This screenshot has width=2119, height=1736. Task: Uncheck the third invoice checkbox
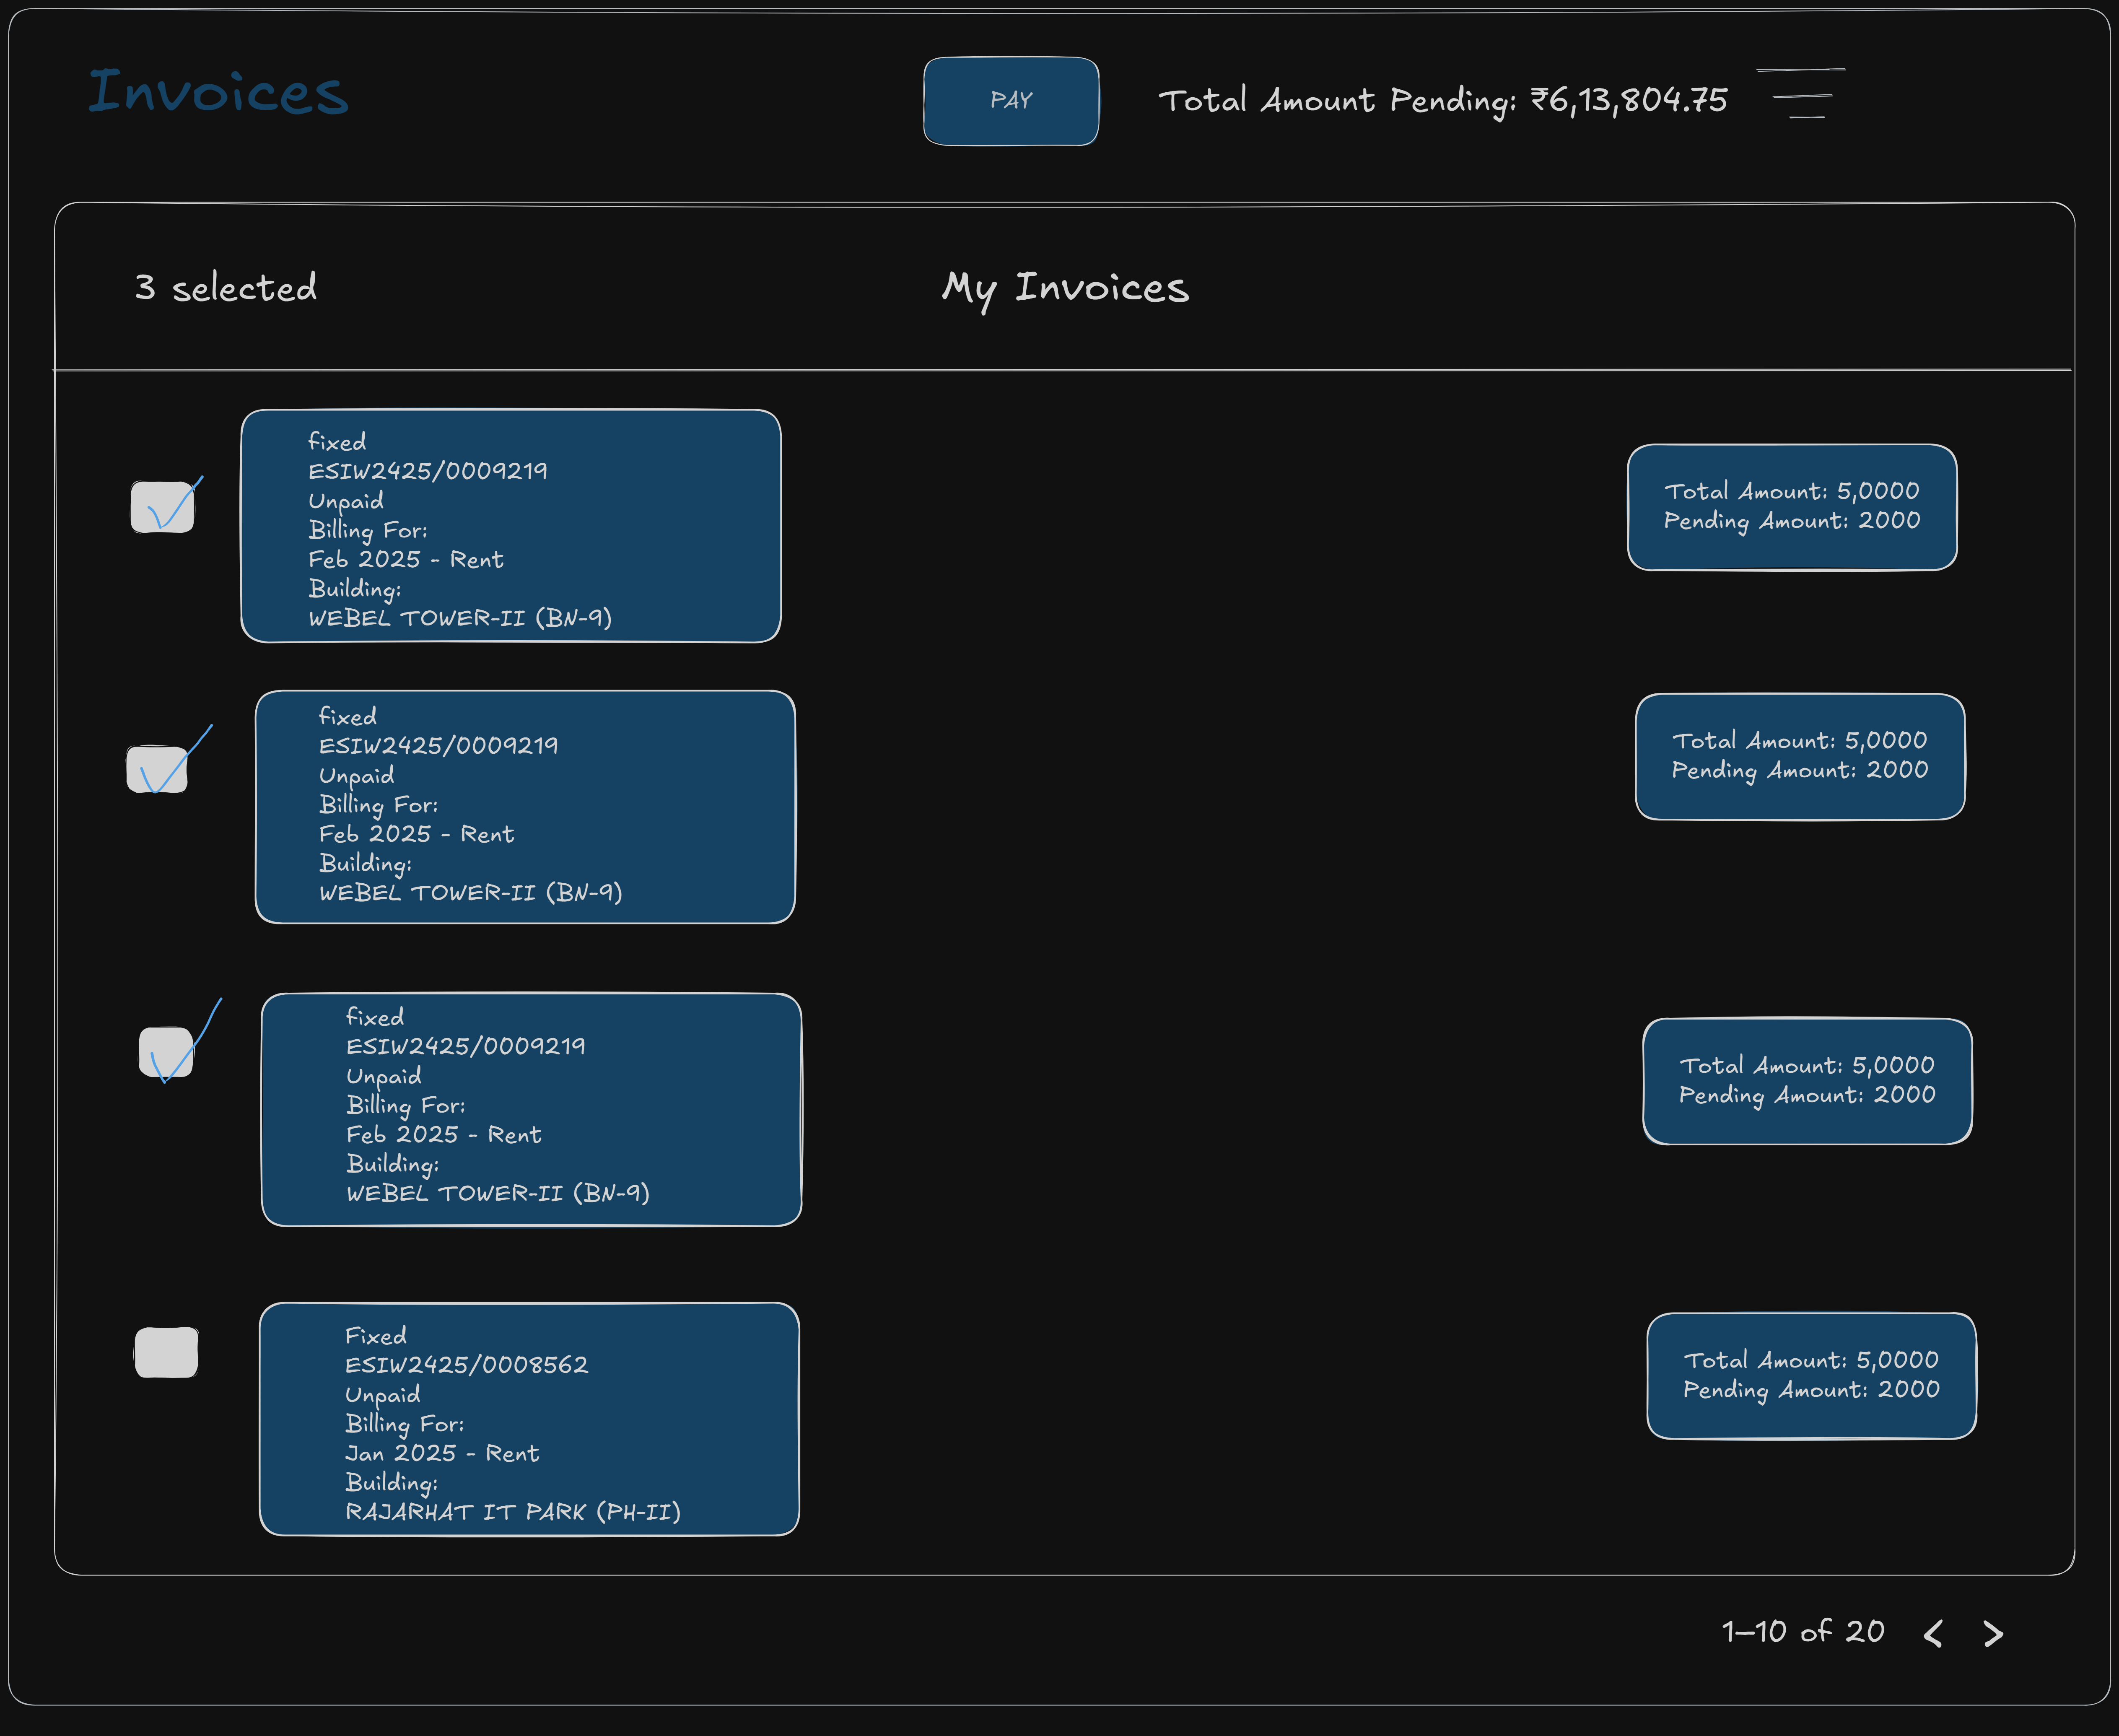pos(166,1052)
